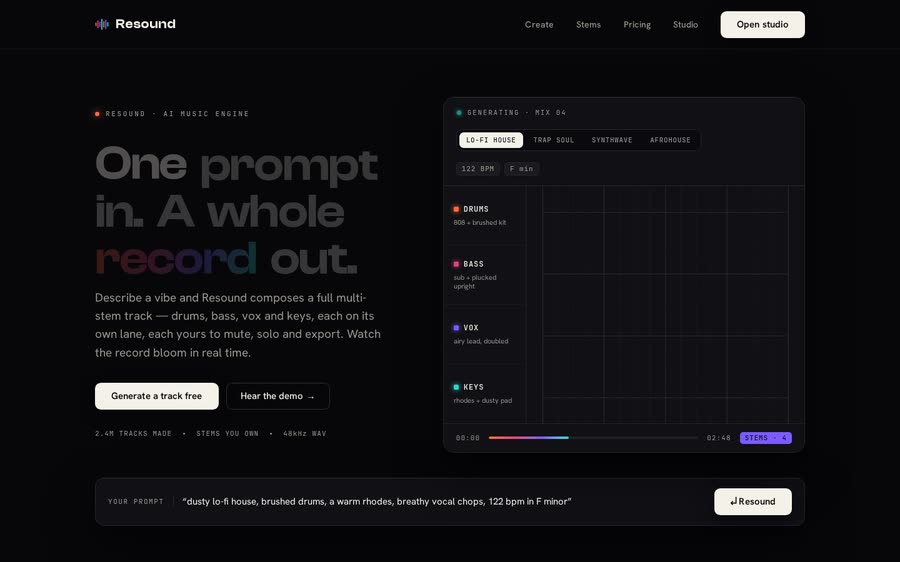Click the F min key chip
900x562 pixels.
[522, 169]
